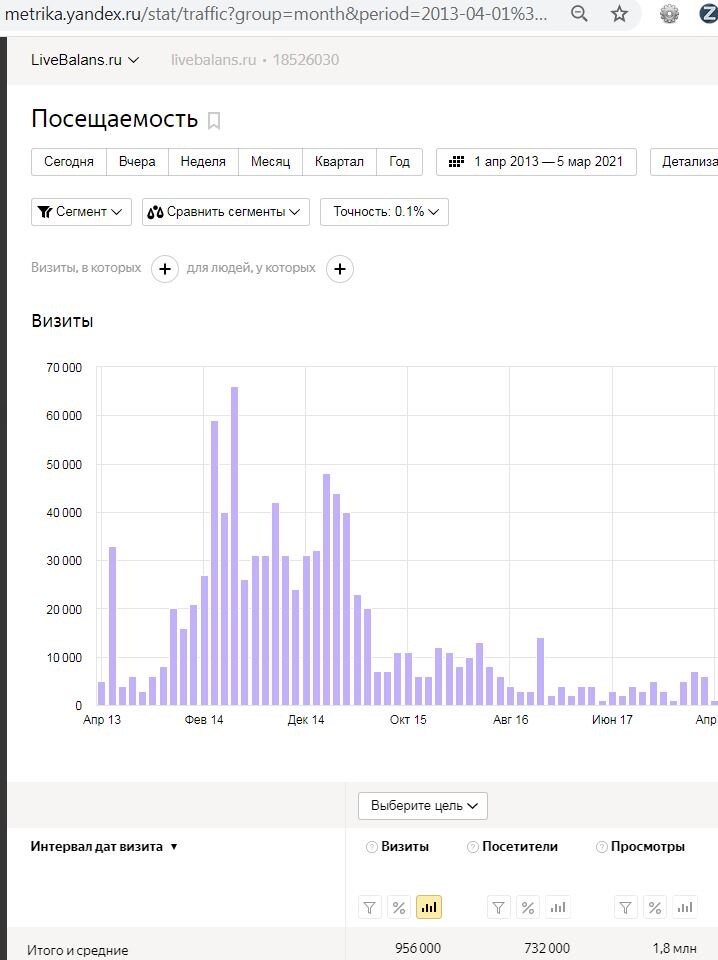The image size is (718, 960).
Task: Click the Итого и средние row label
Action: [78, 950]
